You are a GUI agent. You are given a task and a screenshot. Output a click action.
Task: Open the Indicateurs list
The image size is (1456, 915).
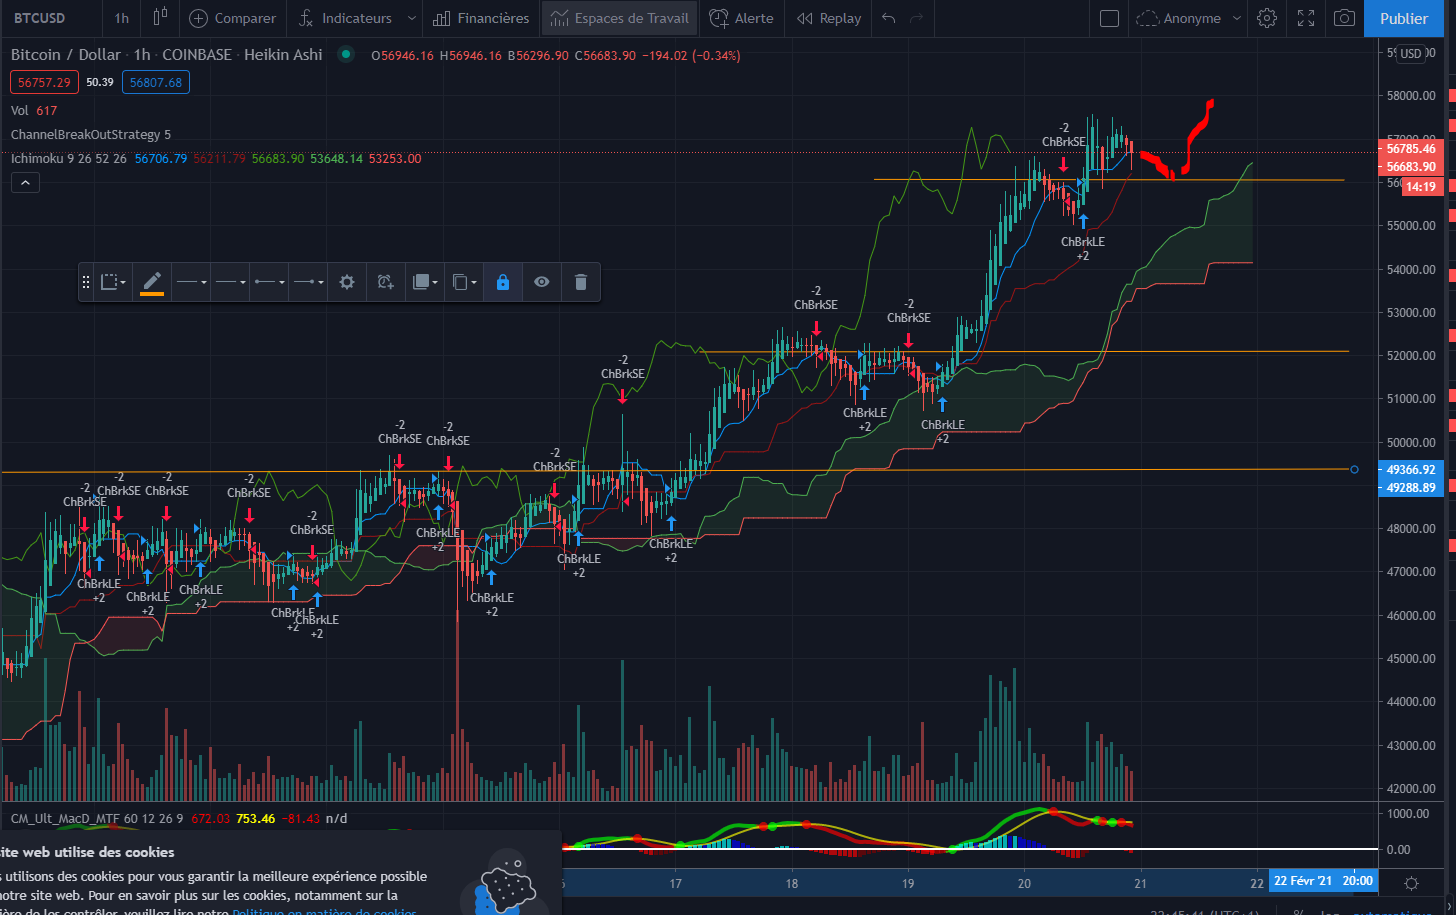coord(346,18)
